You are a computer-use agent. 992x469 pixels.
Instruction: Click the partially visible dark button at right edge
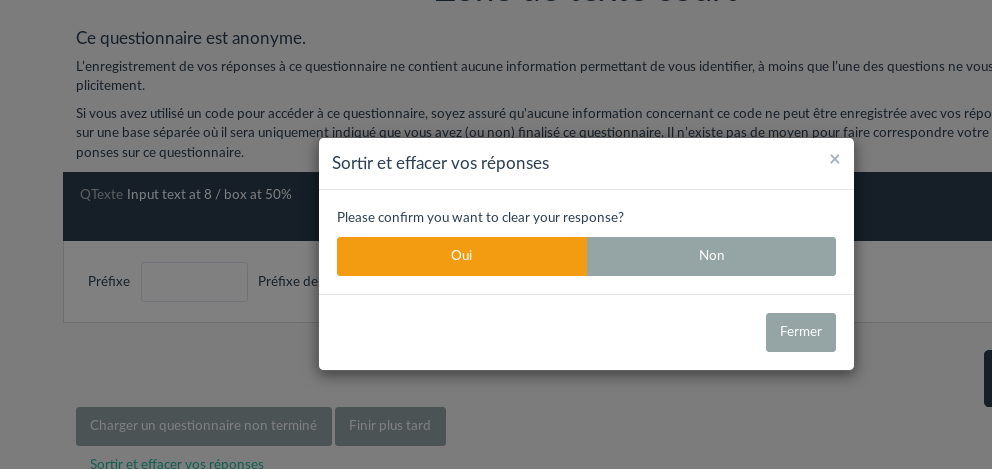(x=987, y=378)
